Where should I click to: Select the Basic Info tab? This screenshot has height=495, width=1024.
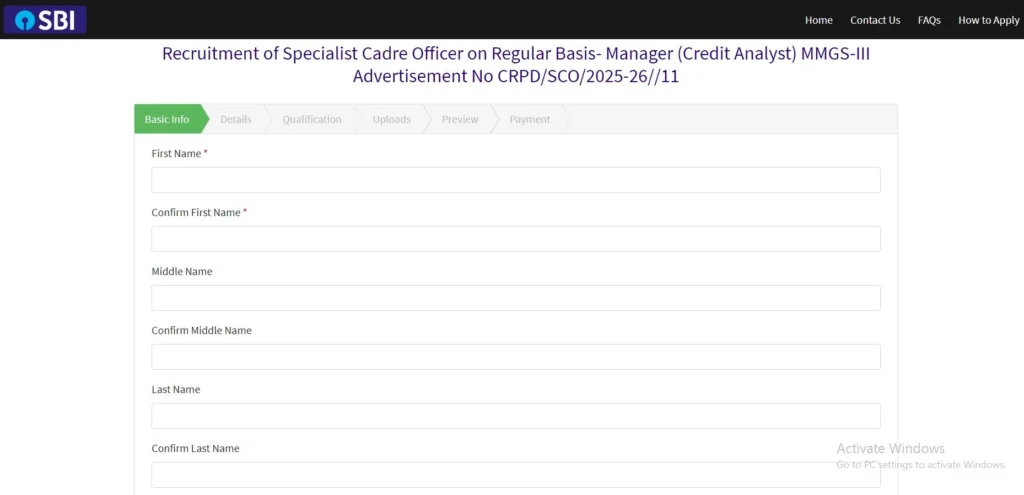[167, 119]
